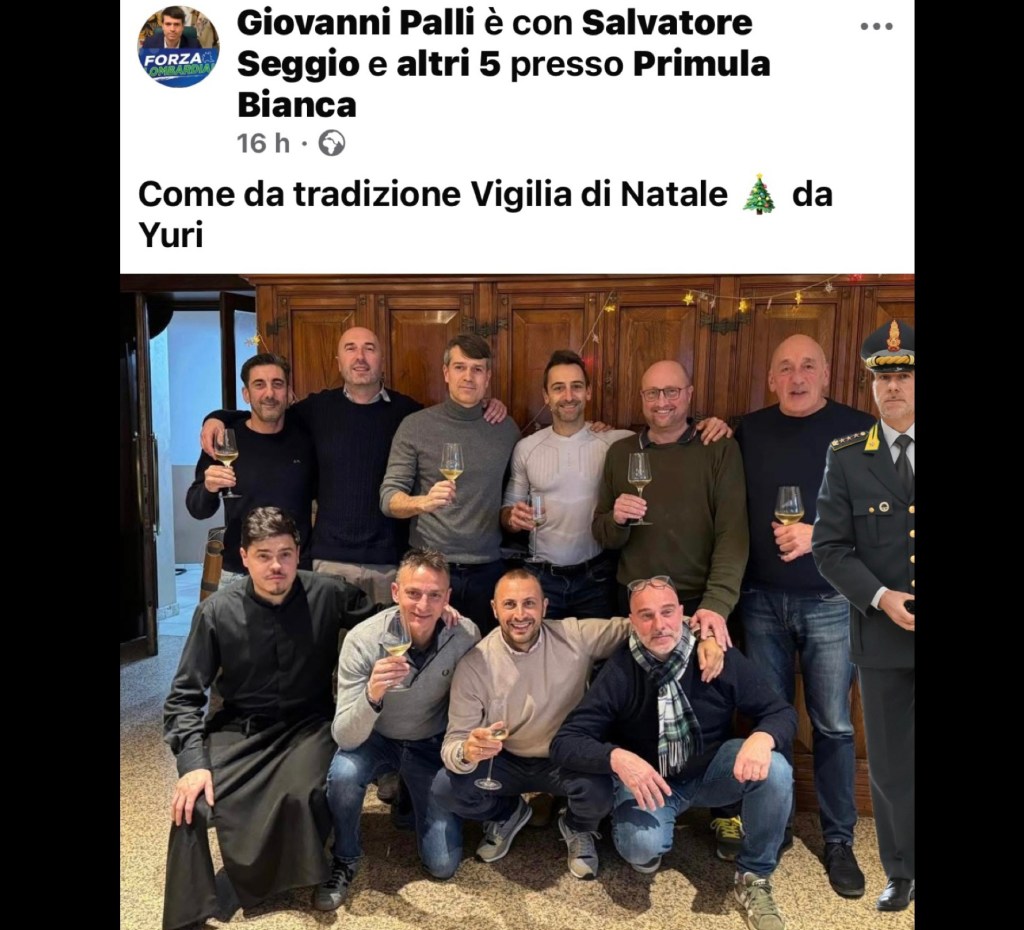Click the globe public audience icon

[332, 143]
